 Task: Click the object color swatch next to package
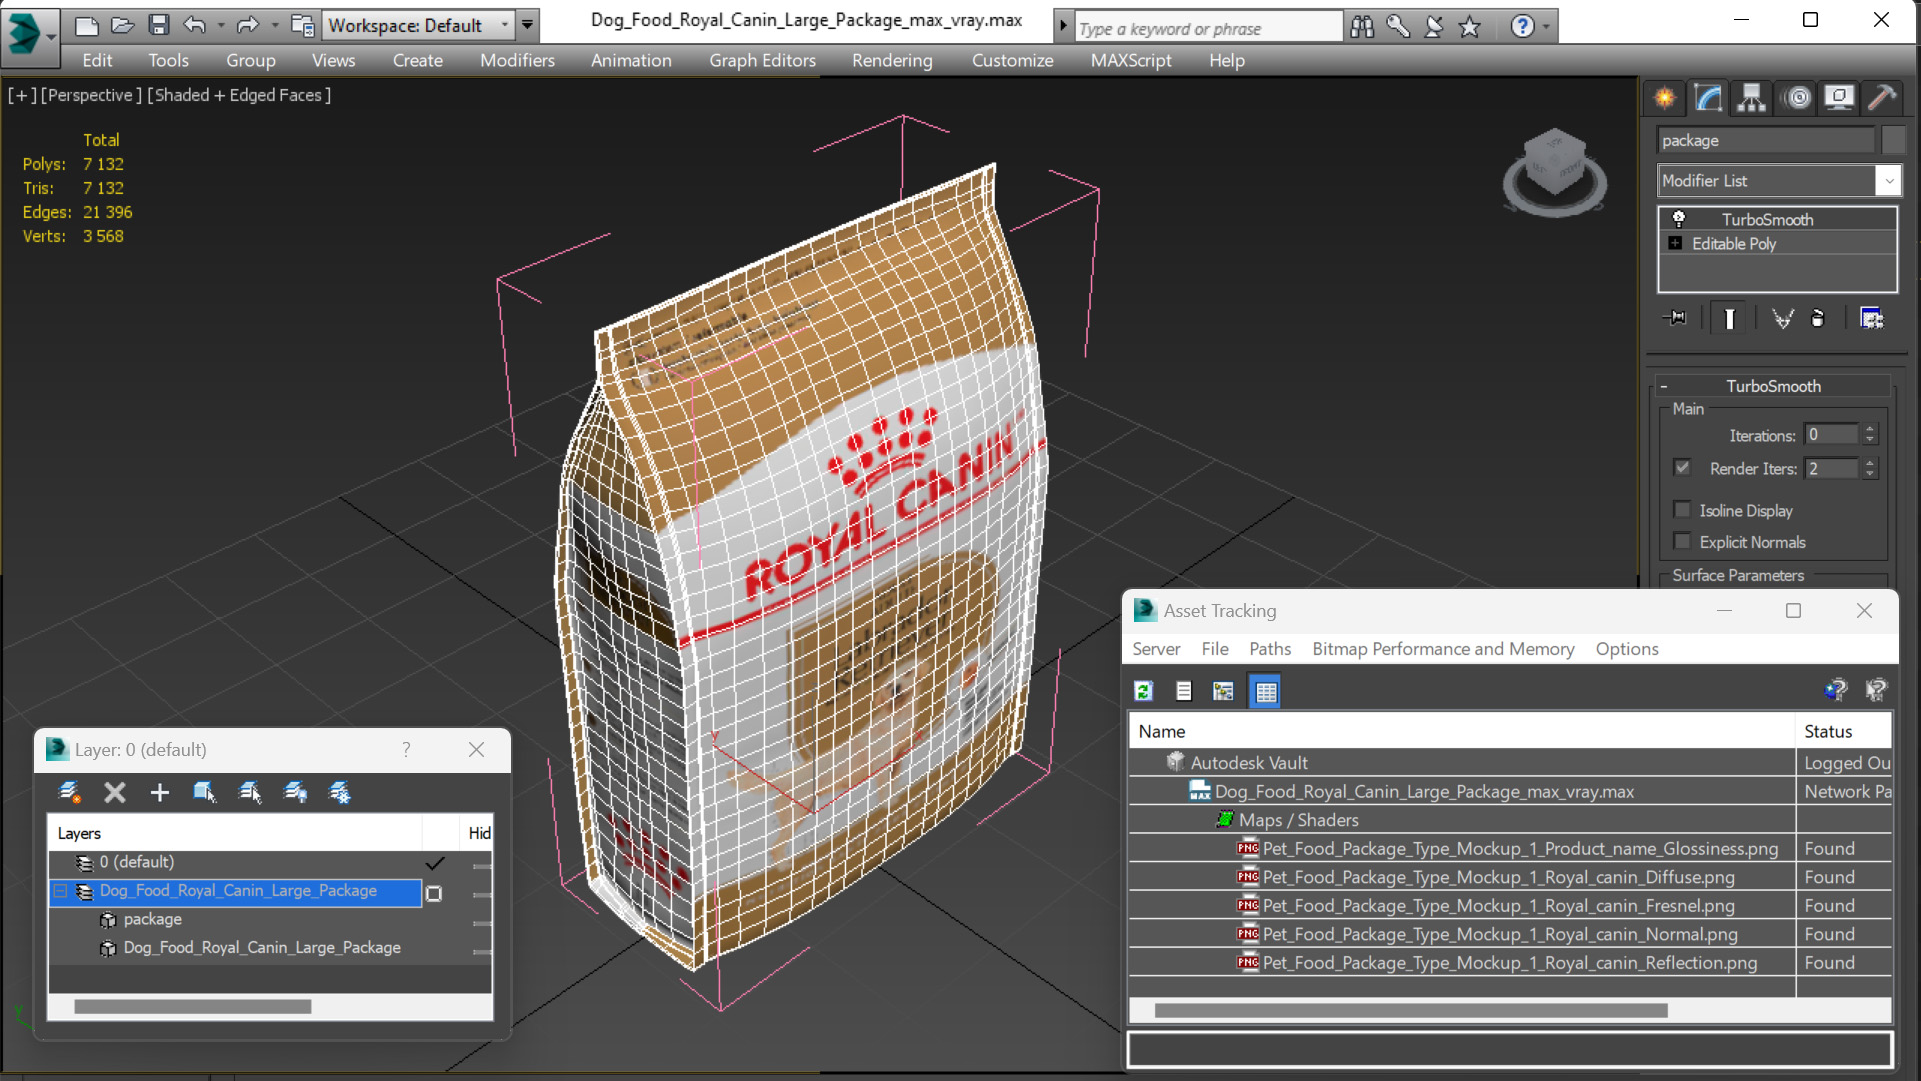[x=1892, y=140]
